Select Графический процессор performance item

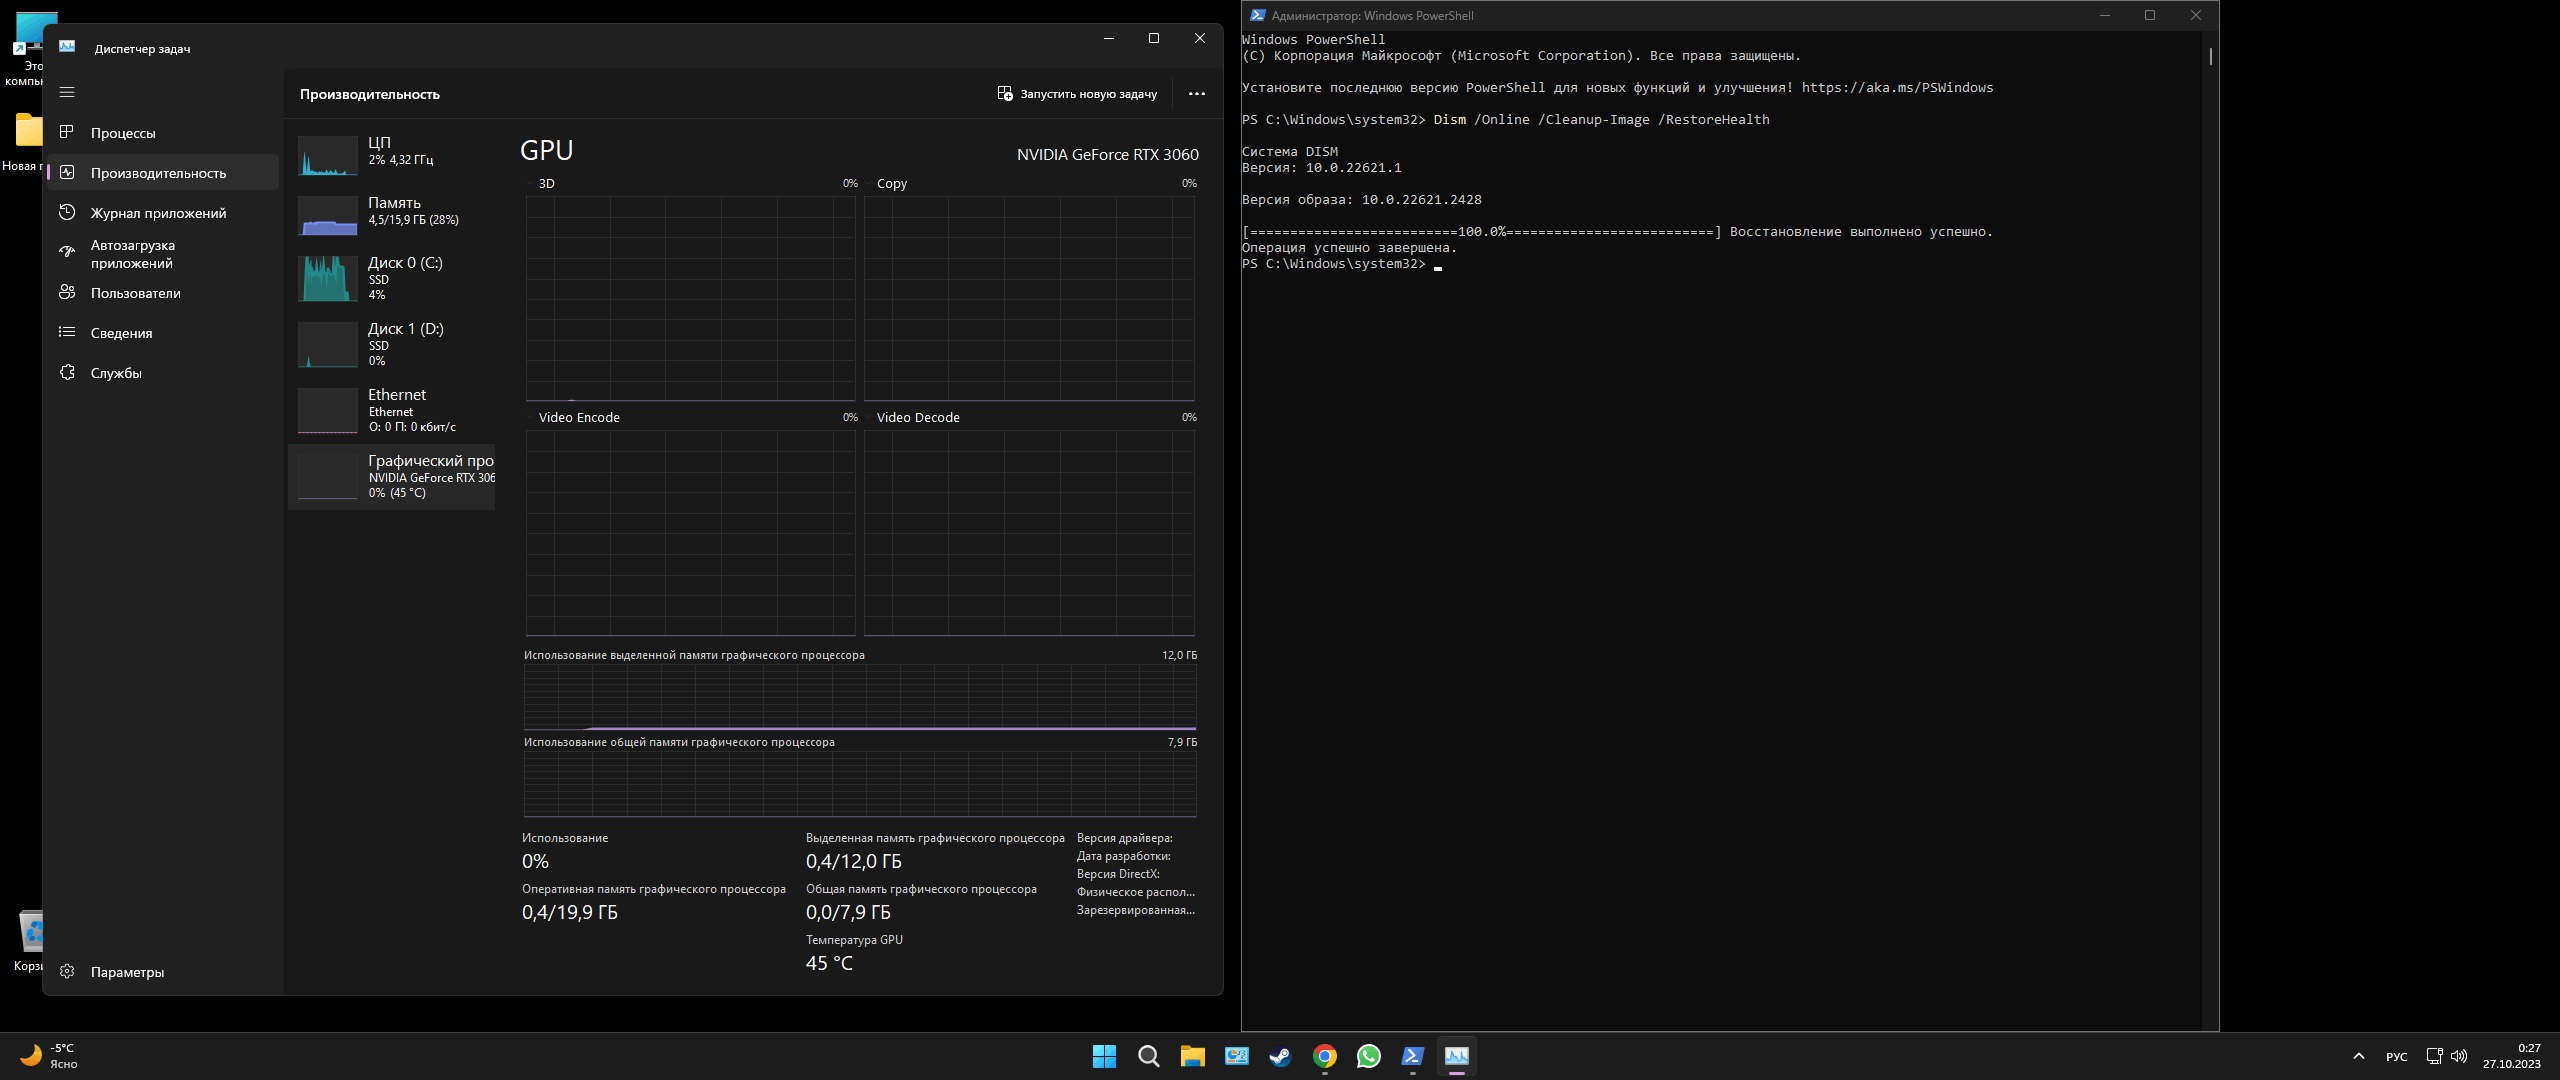click(x=391, y=477)
